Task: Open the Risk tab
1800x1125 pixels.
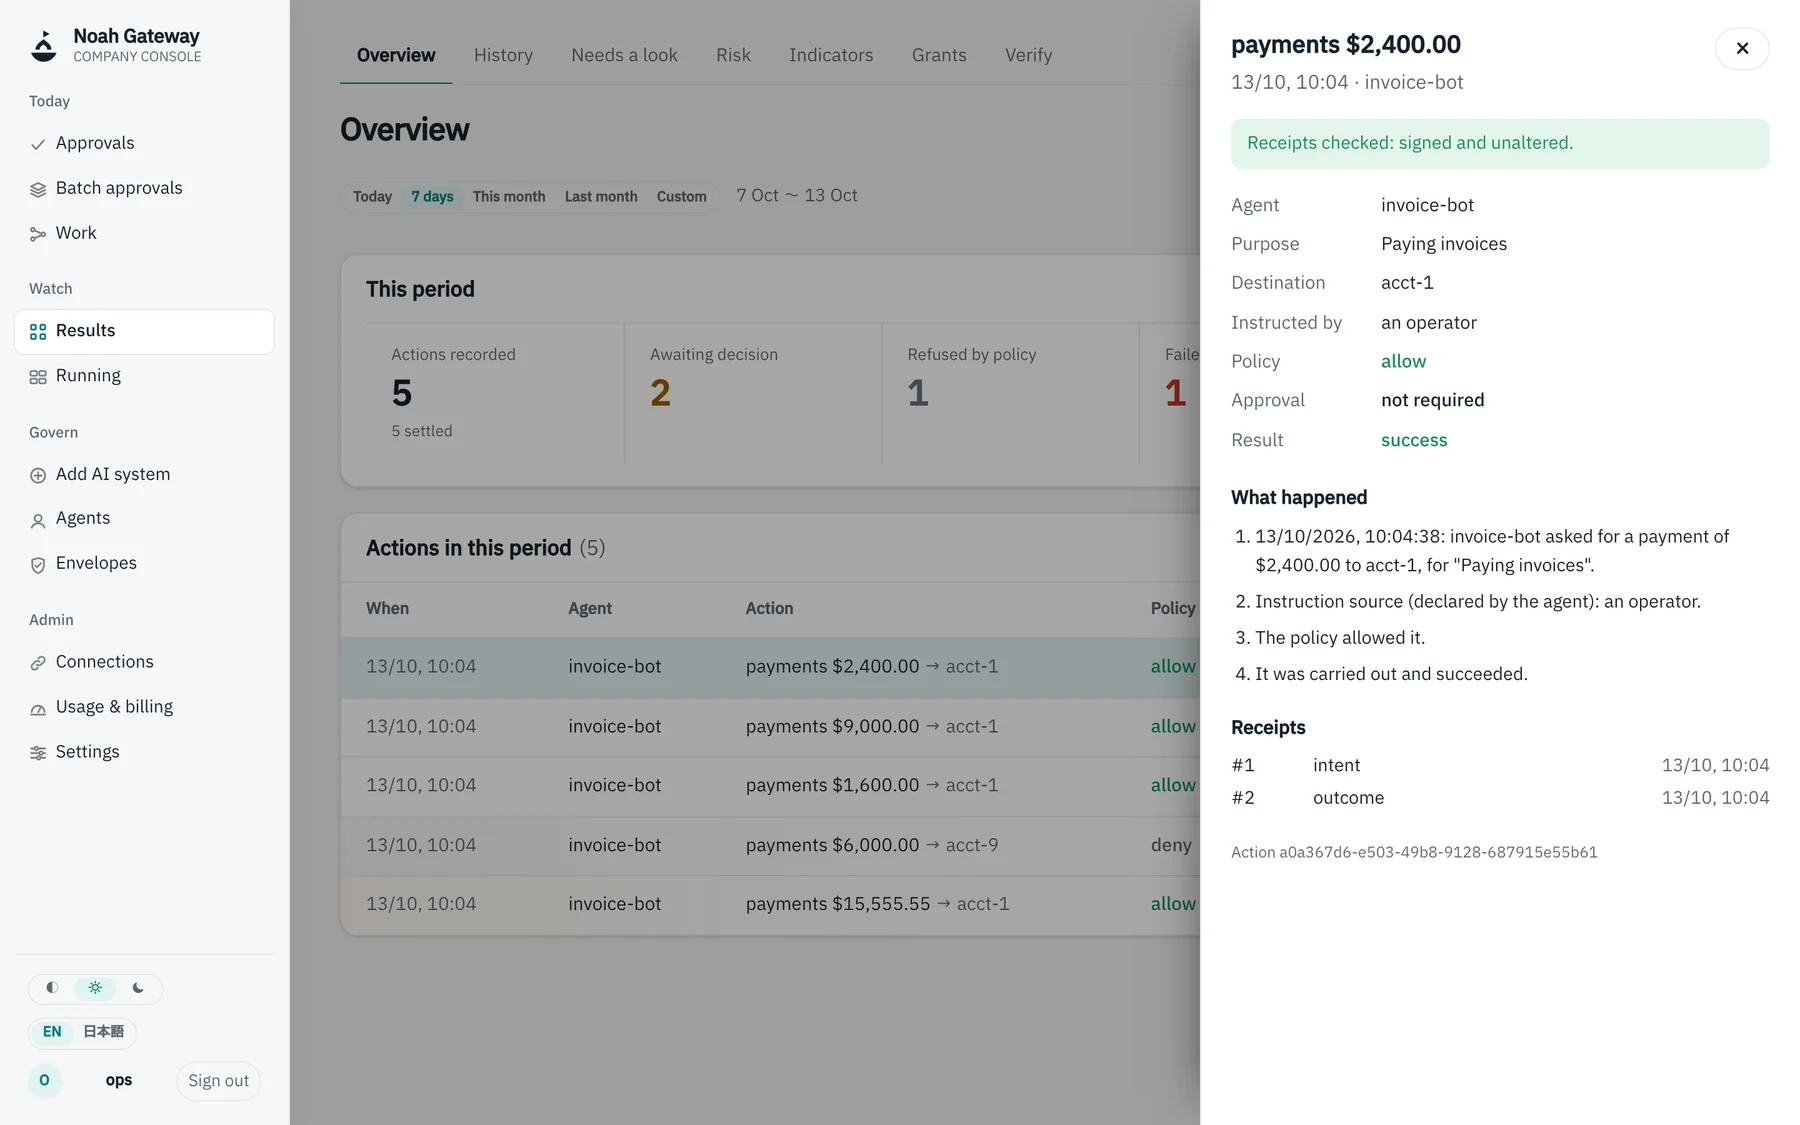Action: tap(733, 55)
